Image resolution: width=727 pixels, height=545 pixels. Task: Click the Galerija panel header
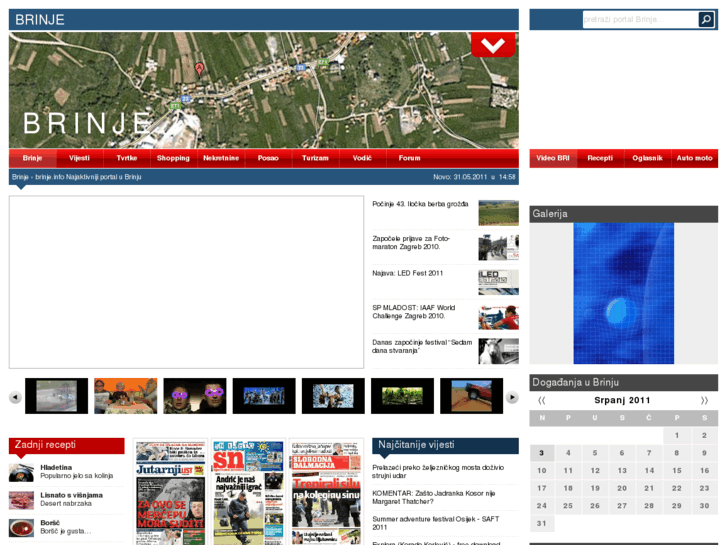click(624, 214)
